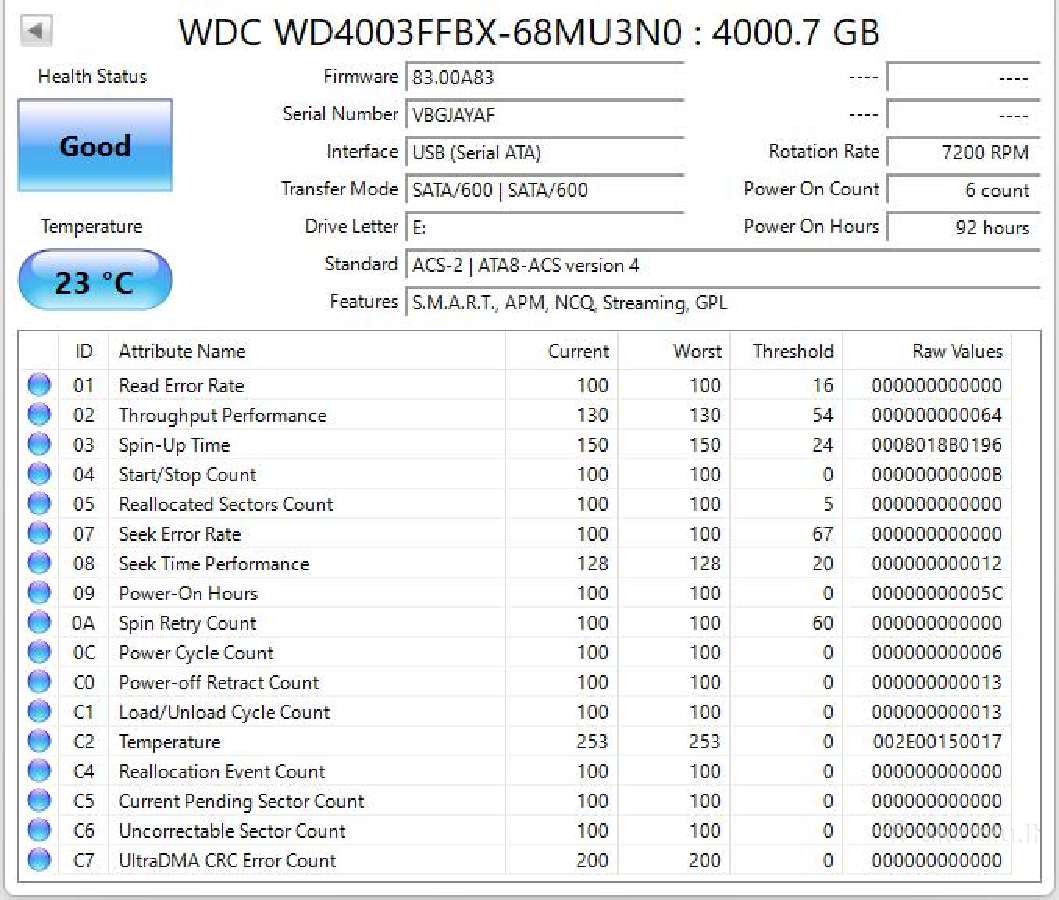Select the Reallocation Event Count attribute name

point(222,772)
